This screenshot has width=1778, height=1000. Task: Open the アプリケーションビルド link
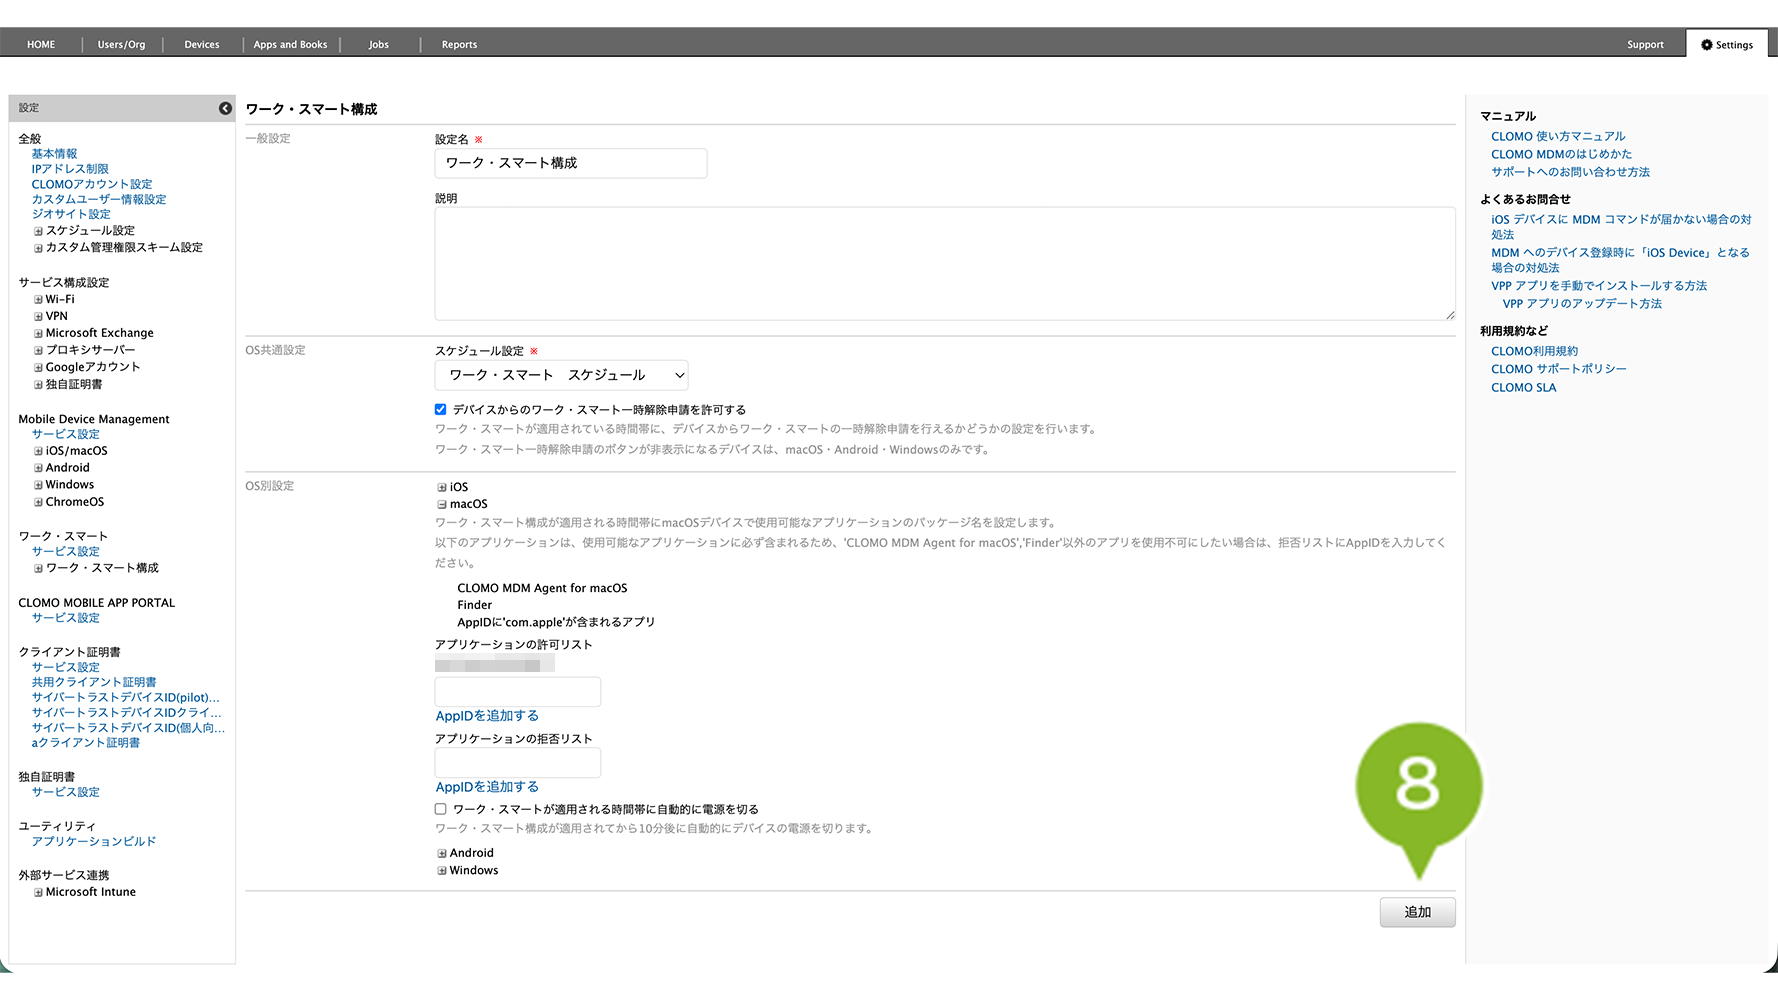[x=94, y=842]
